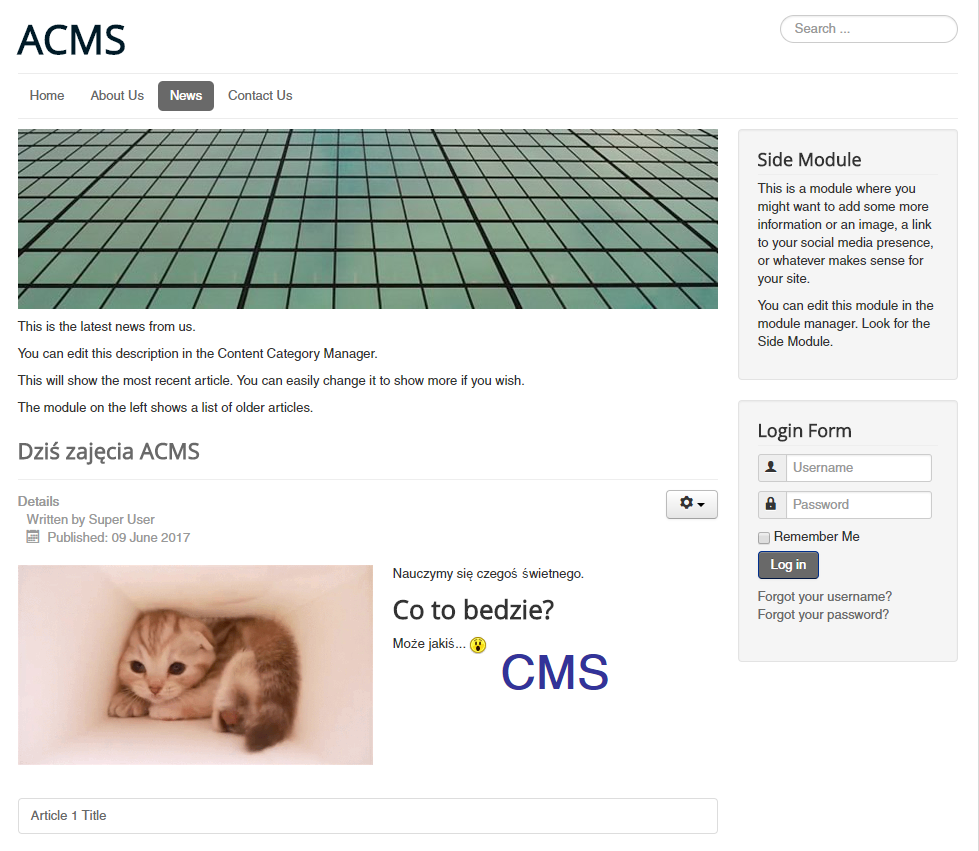Click the Log in button
979x851 pixels.
787,564
